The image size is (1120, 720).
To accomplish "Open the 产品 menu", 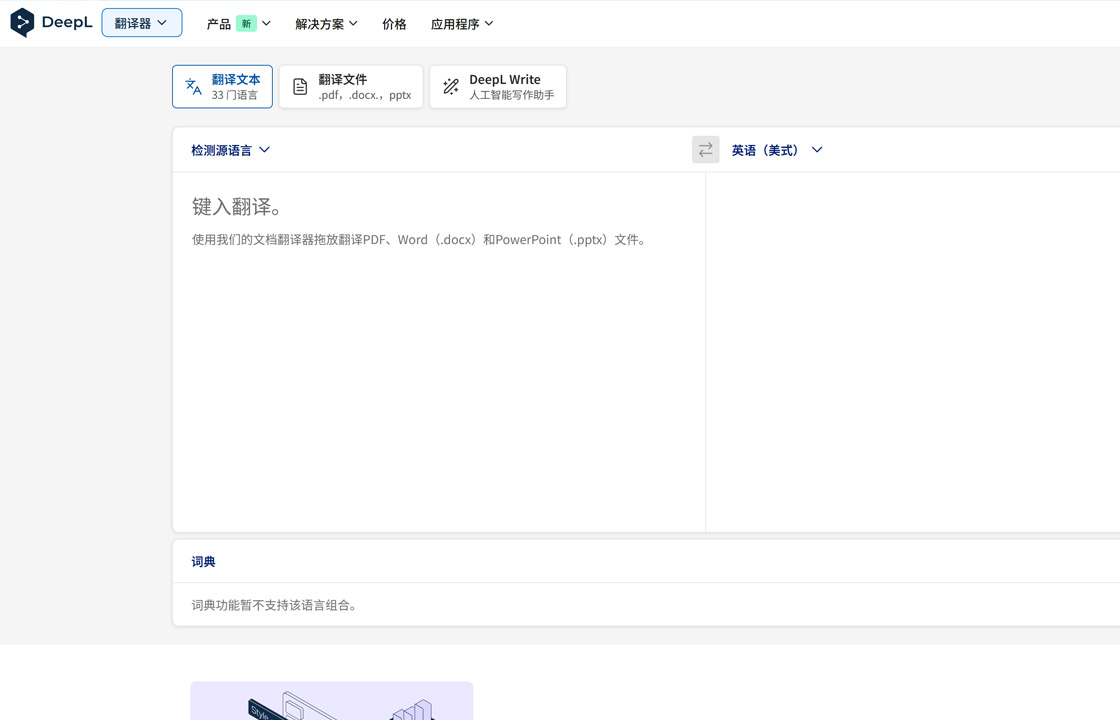I will [x=239, y=24].
